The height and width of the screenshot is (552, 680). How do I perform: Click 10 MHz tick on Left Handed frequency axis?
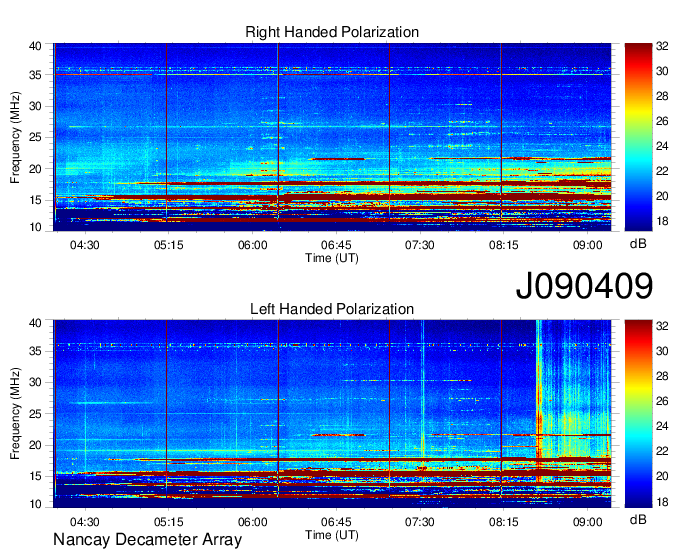[x=35, y=504]
